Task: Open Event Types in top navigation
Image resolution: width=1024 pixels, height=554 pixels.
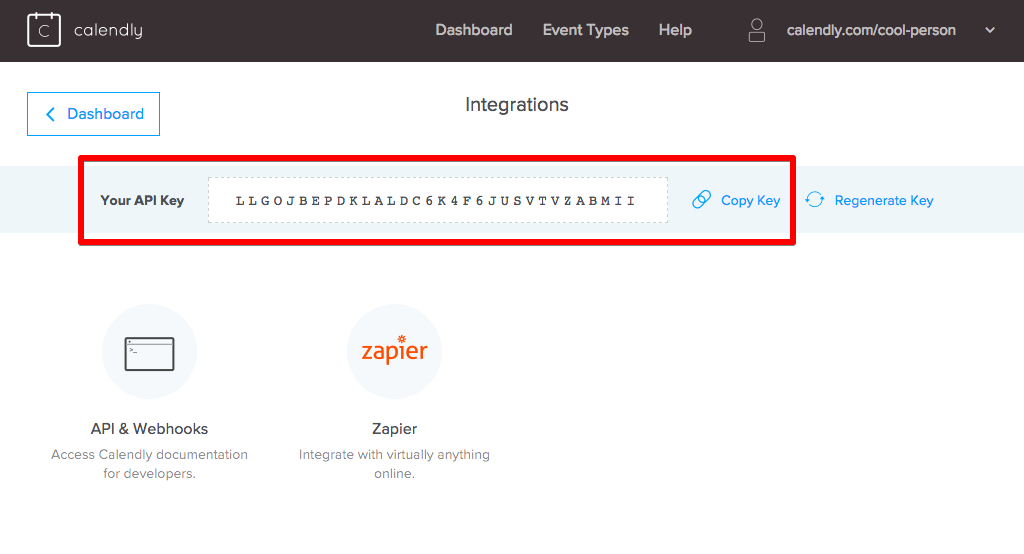Action: (x=585, y=30)
